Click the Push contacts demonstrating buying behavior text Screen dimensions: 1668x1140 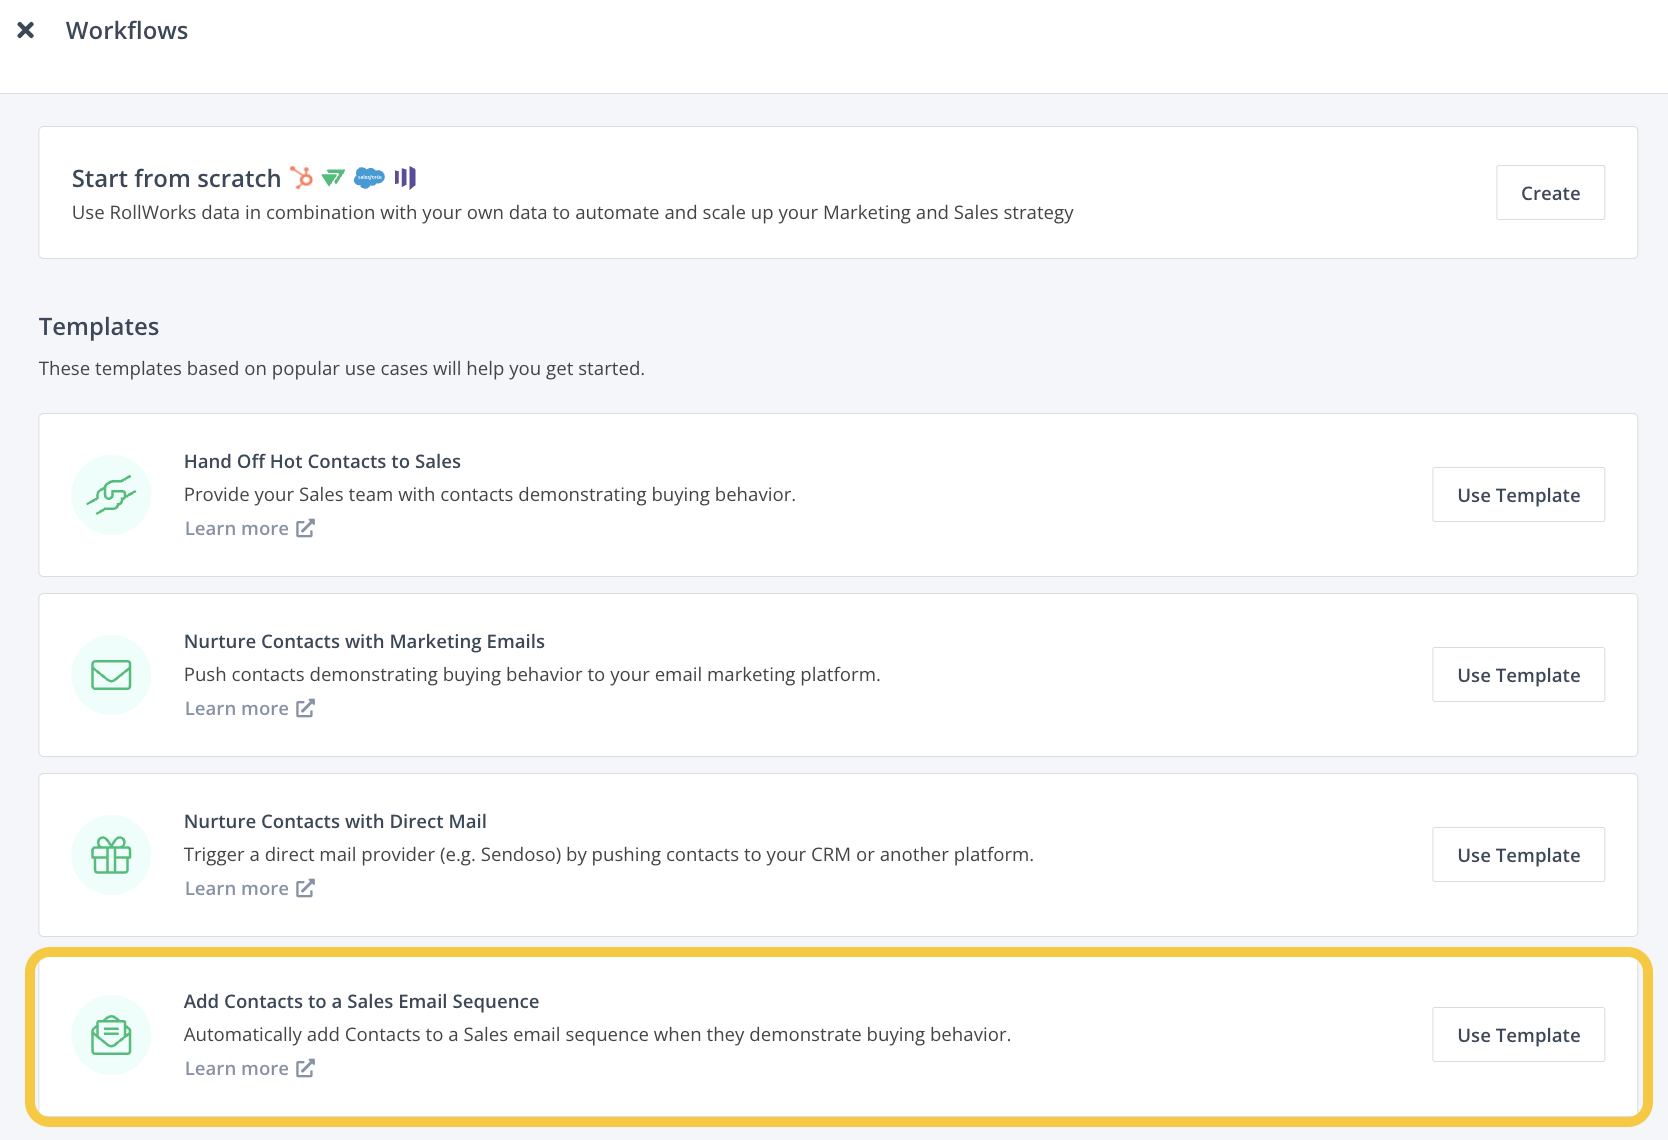click(532, 674)
